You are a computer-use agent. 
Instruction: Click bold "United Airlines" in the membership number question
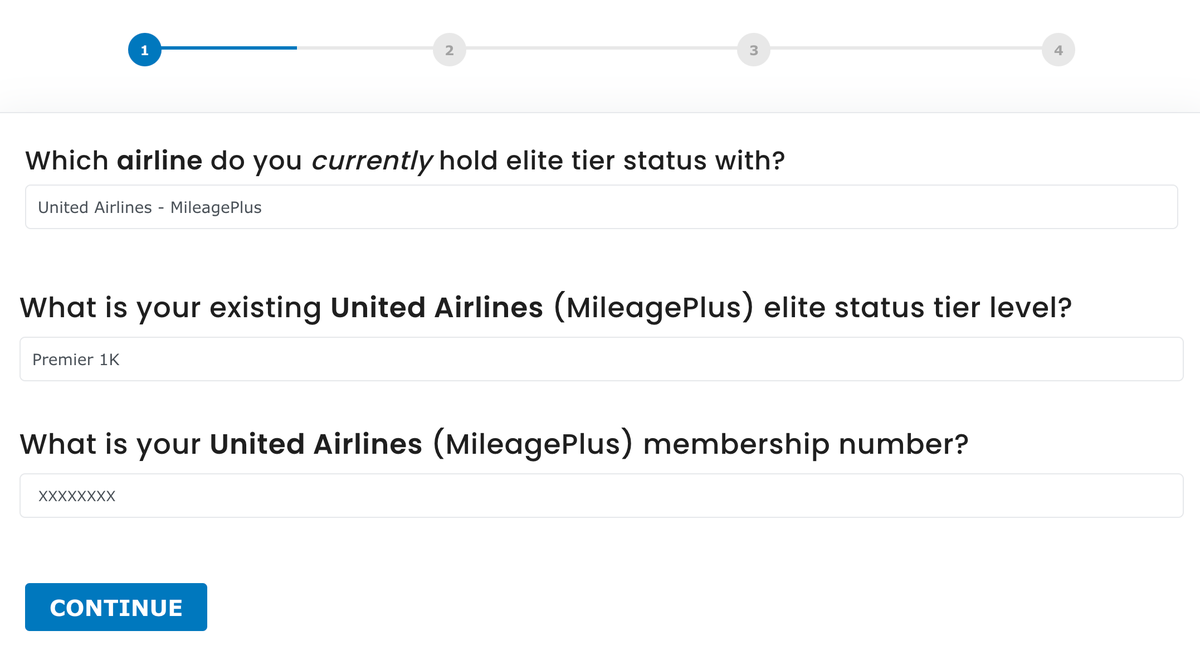(x=316, y=444)
